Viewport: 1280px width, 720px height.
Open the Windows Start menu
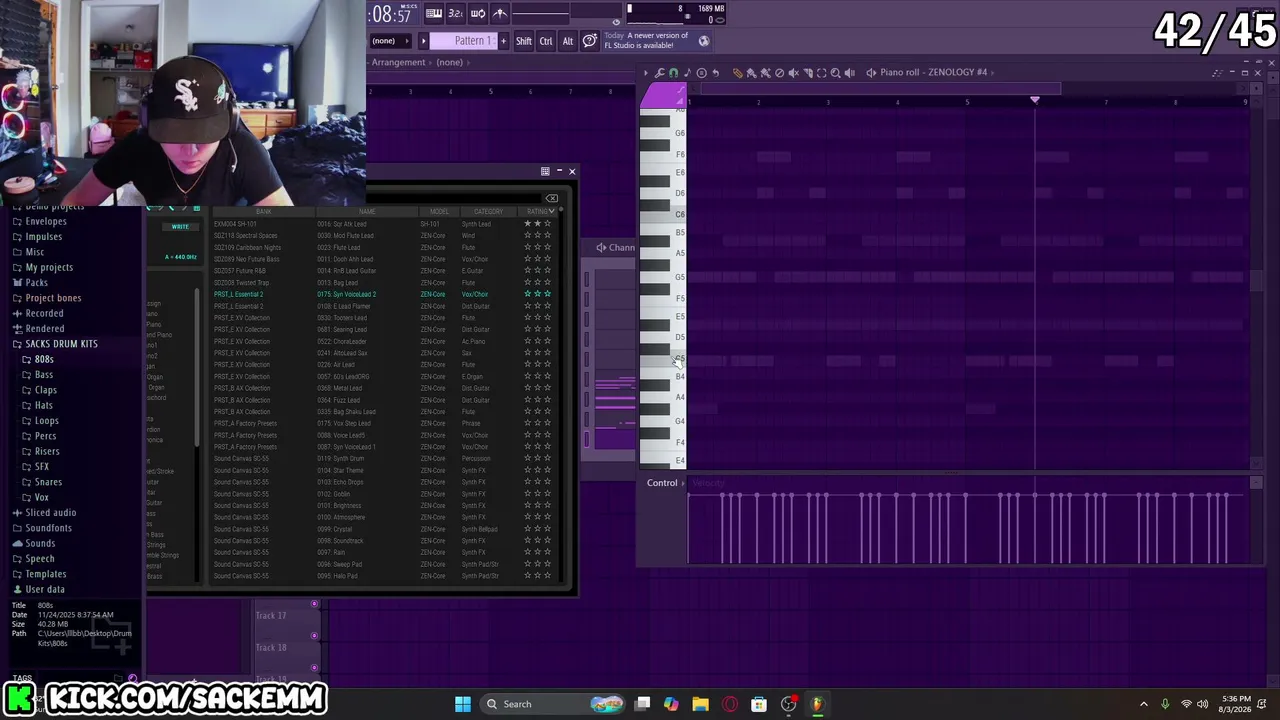coord(463,704)
